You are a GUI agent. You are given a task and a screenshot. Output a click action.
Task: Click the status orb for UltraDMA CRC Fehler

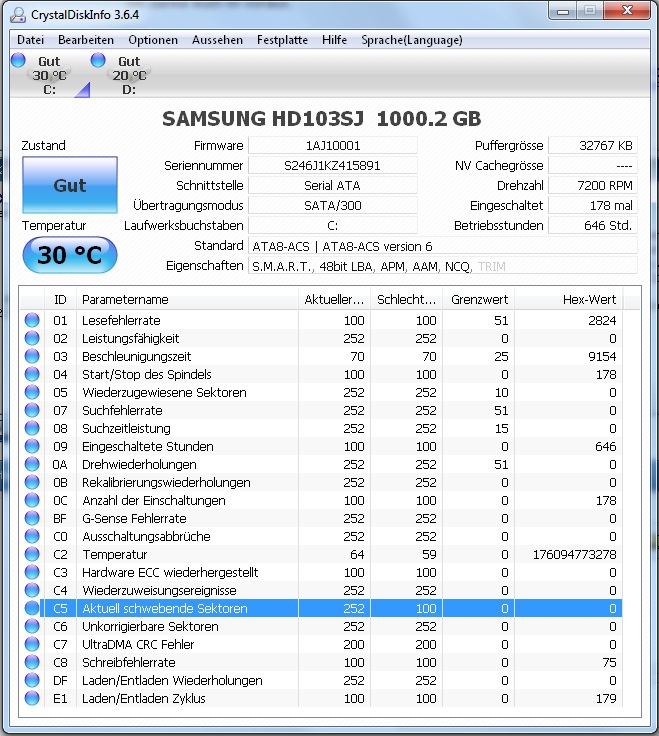coord(32,644)
